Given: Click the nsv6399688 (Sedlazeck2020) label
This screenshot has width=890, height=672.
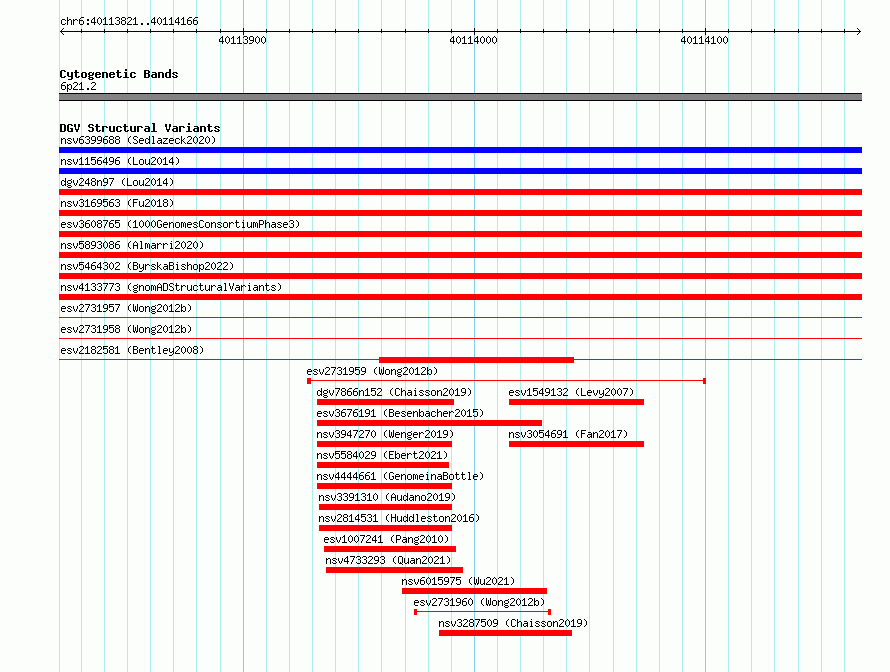Looking at the screenshot, I should tap(138, 140).
